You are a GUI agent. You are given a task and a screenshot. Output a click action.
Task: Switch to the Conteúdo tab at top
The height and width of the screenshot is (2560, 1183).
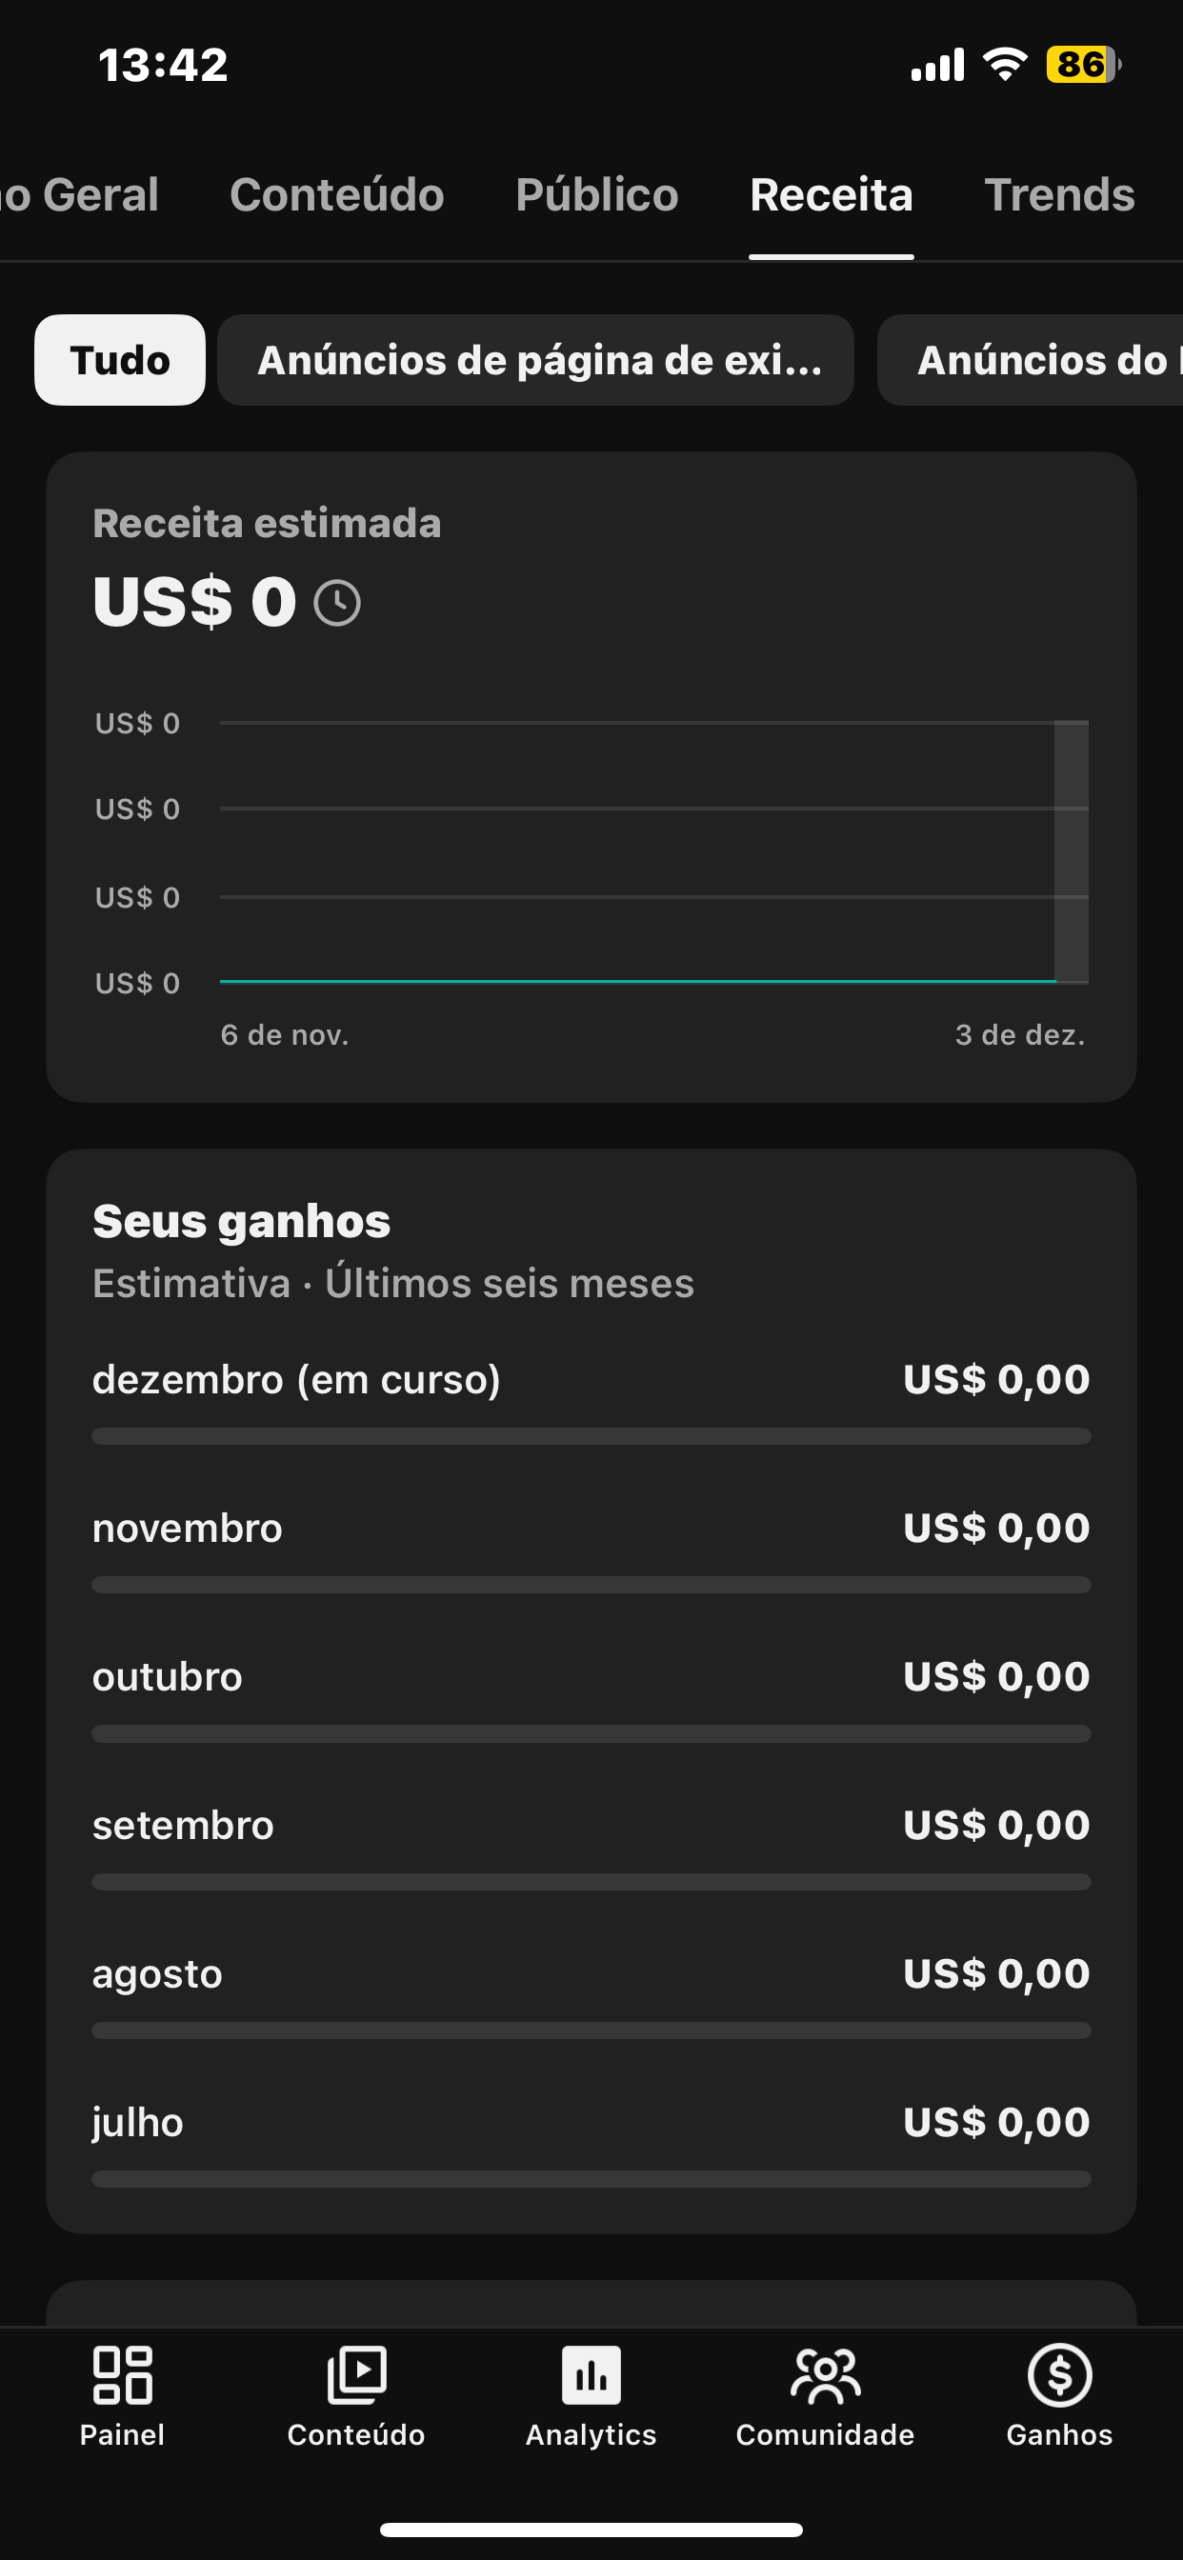[337, 195]
